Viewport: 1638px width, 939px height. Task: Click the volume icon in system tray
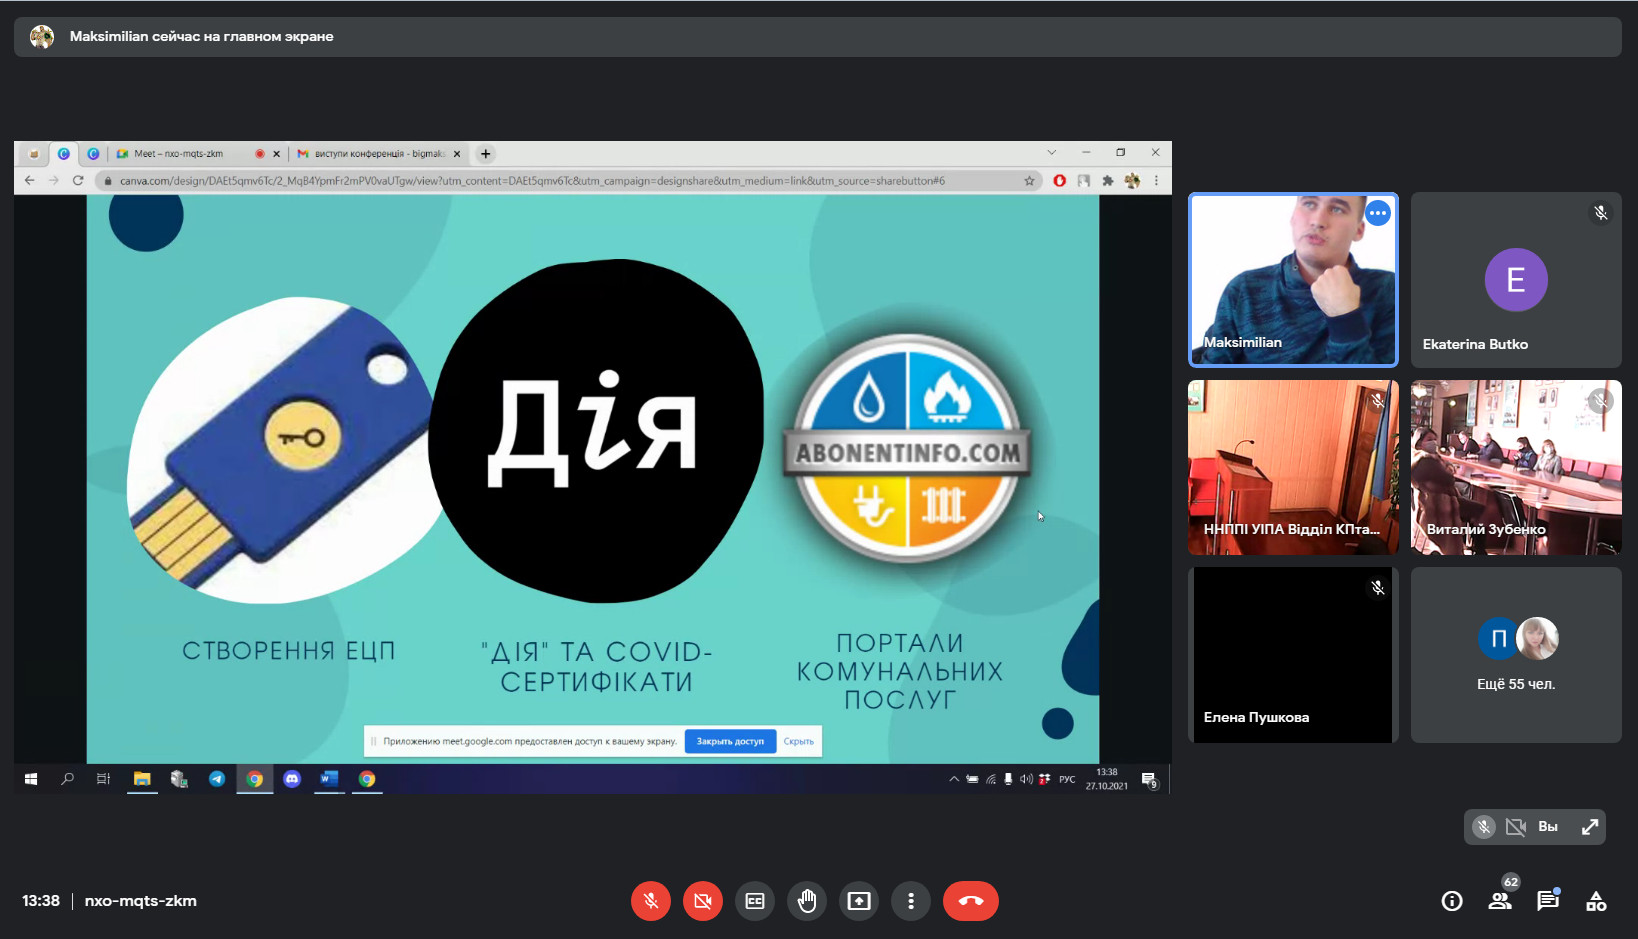tap(1026, 779)
